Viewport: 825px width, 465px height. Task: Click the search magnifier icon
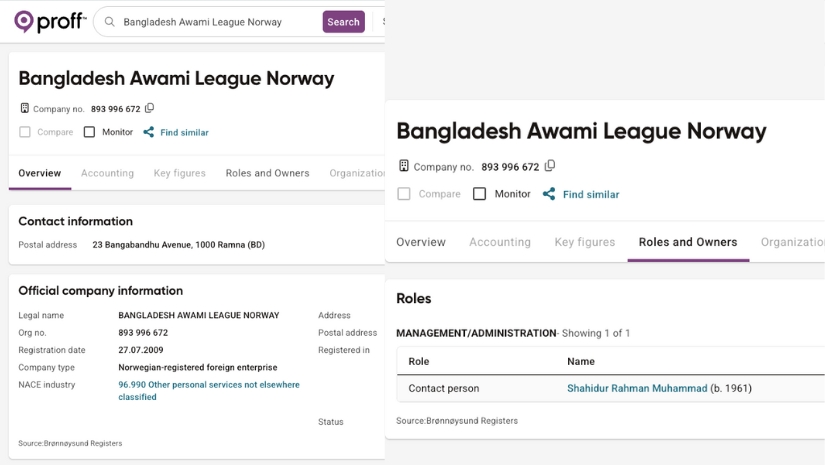click(x=109, y=22)
